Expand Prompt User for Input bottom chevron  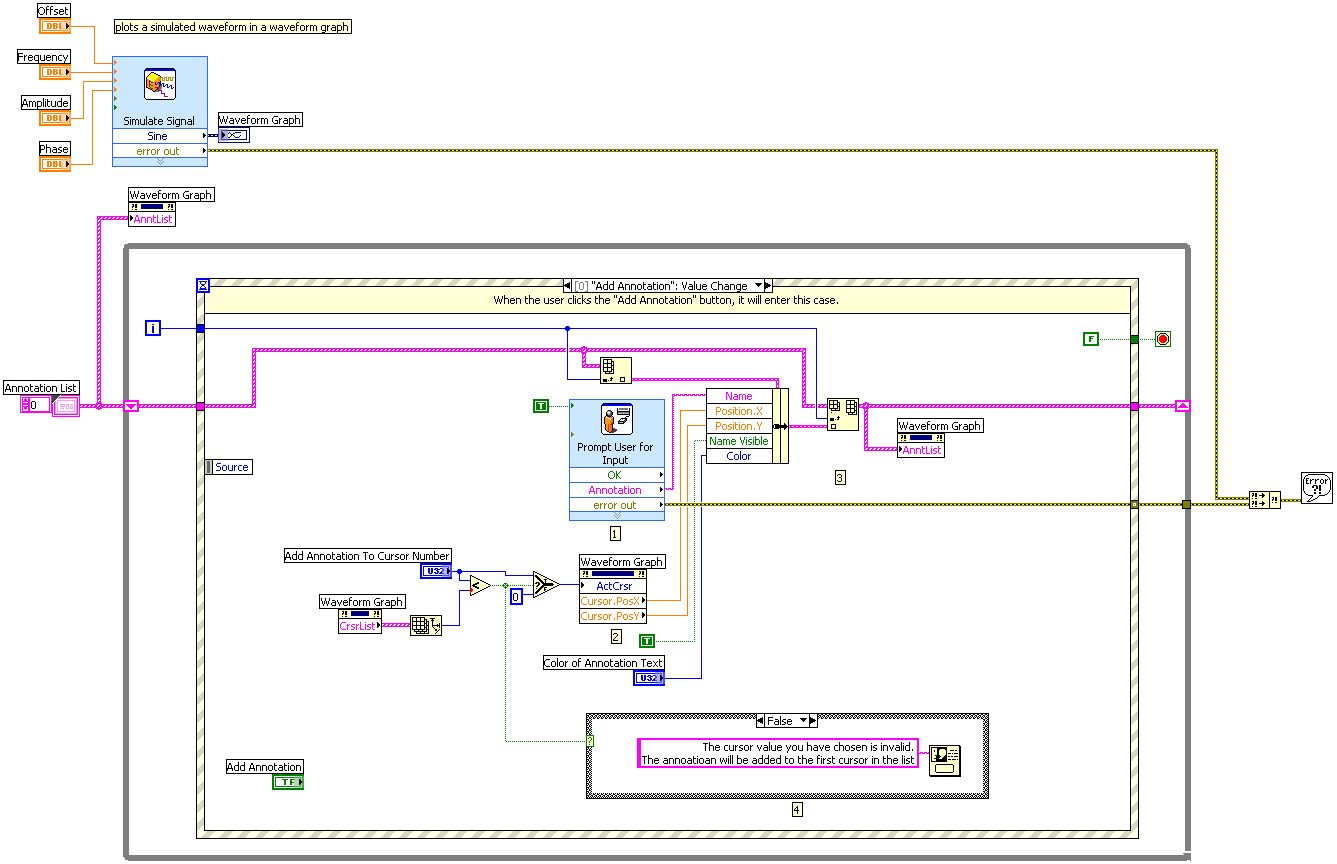[x=616, y=516]
